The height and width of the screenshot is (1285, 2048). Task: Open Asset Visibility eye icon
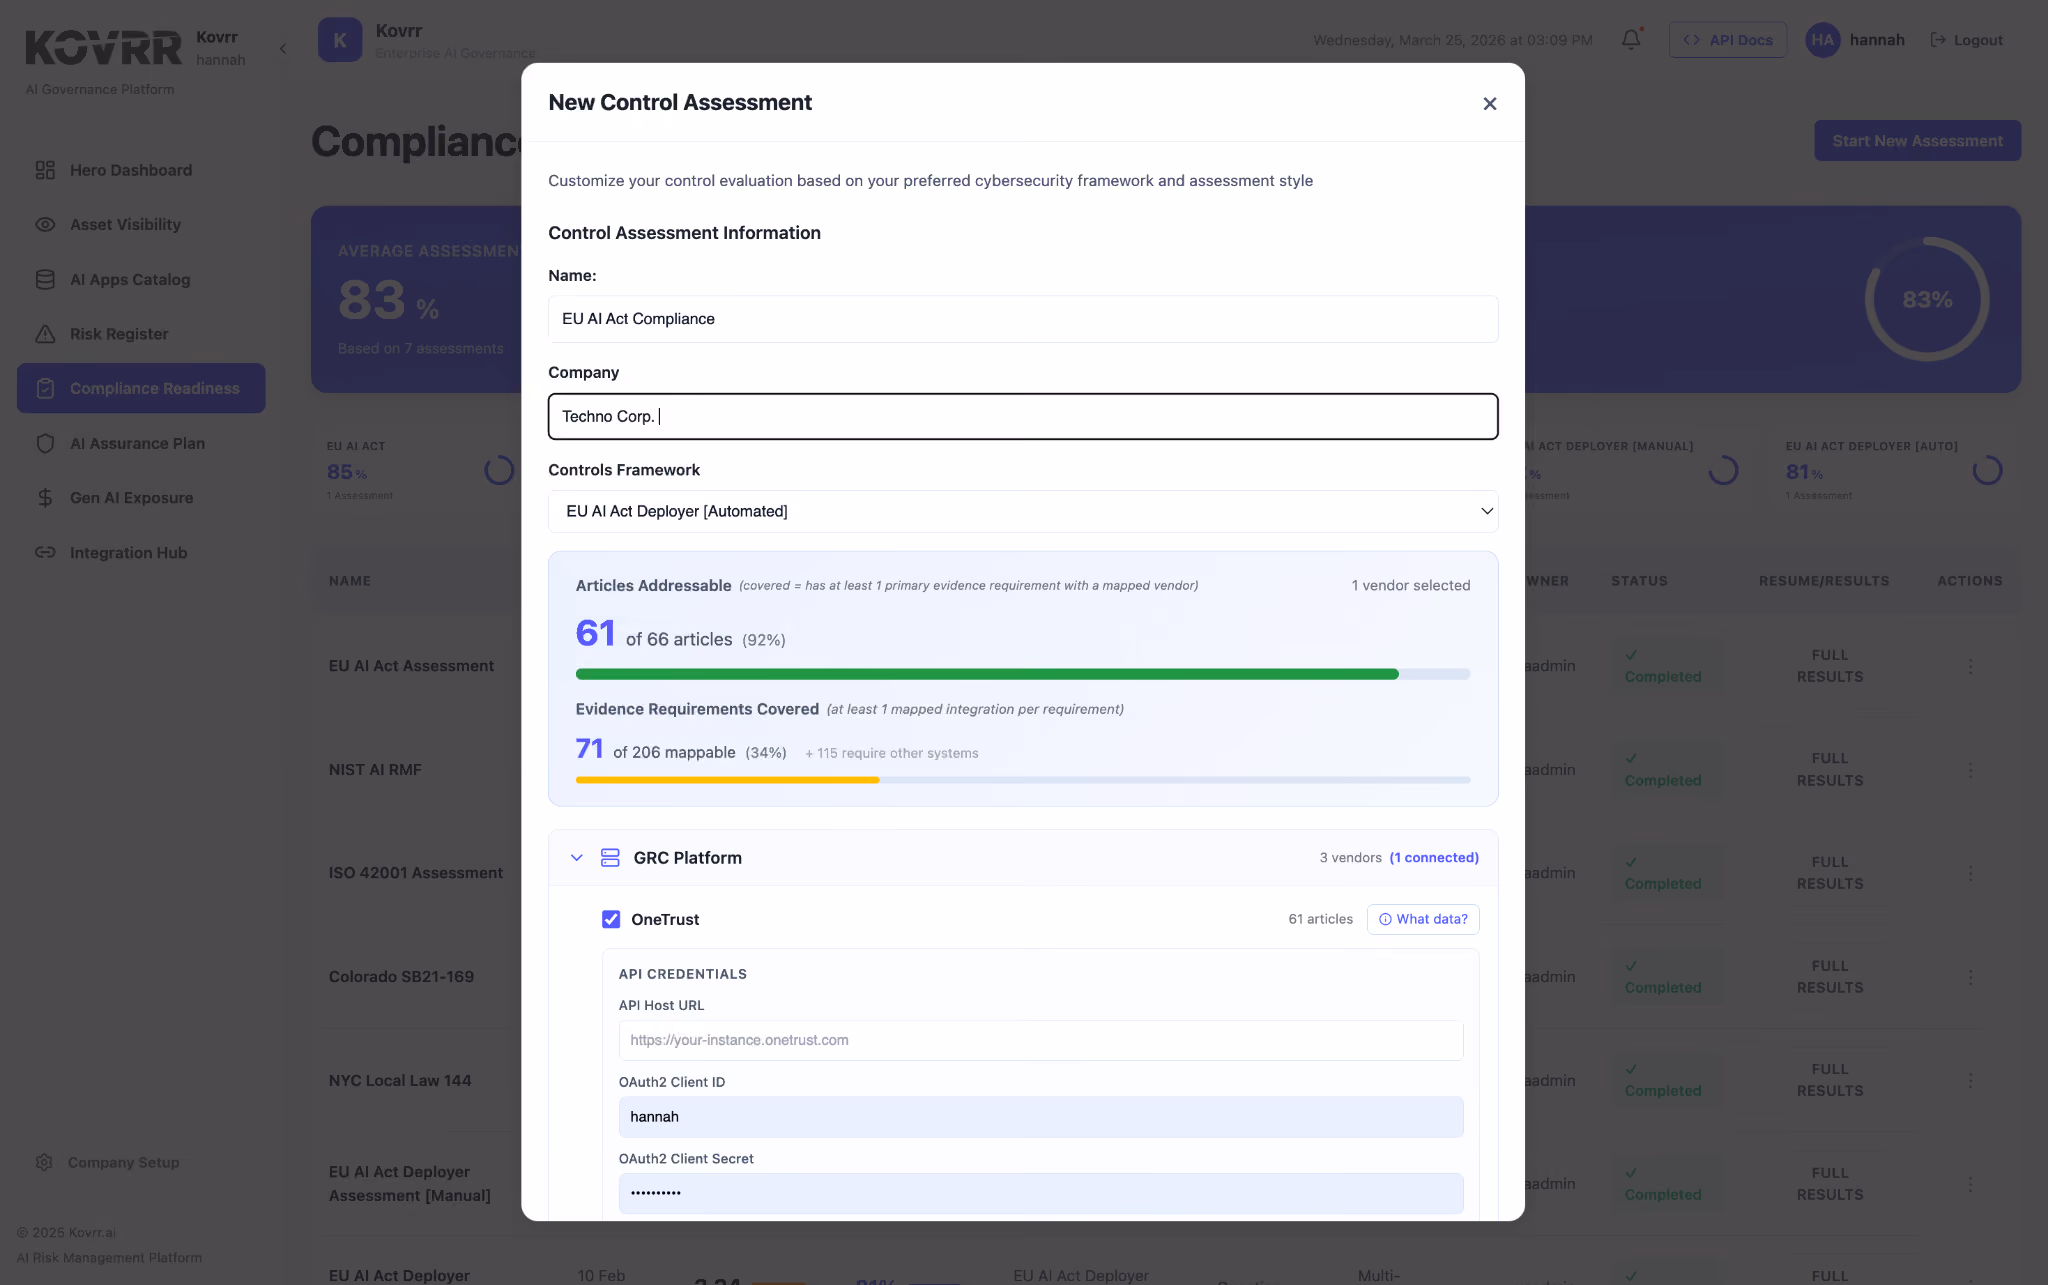(45, 225)
